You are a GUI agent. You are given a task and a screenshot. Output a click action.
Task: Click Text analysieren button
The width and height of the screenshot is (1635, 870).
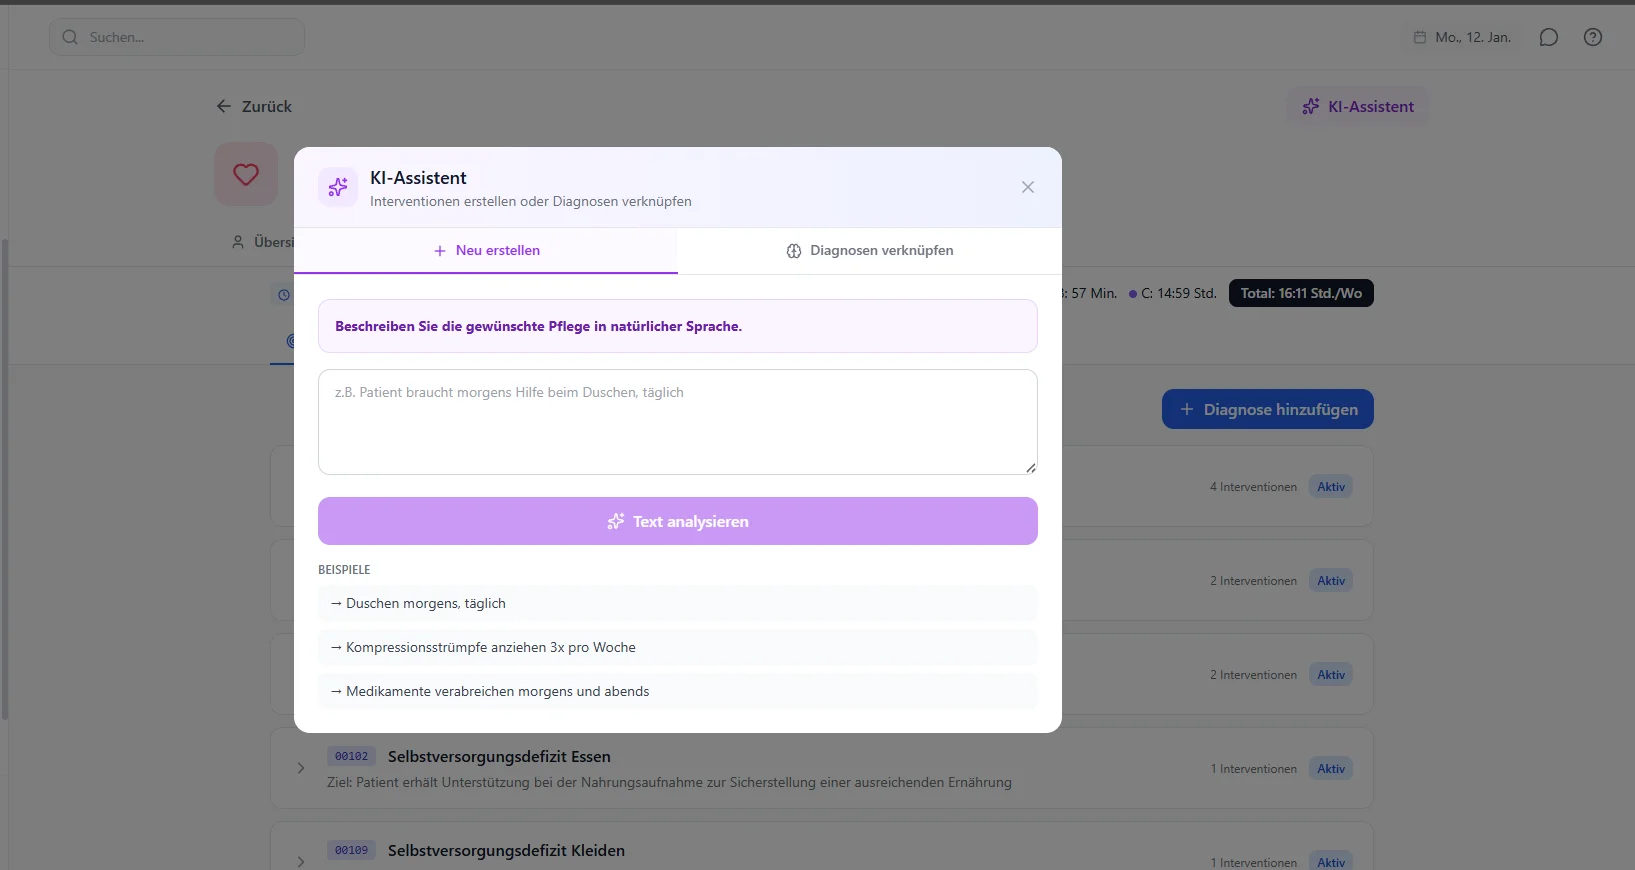(x=678, y=521)
